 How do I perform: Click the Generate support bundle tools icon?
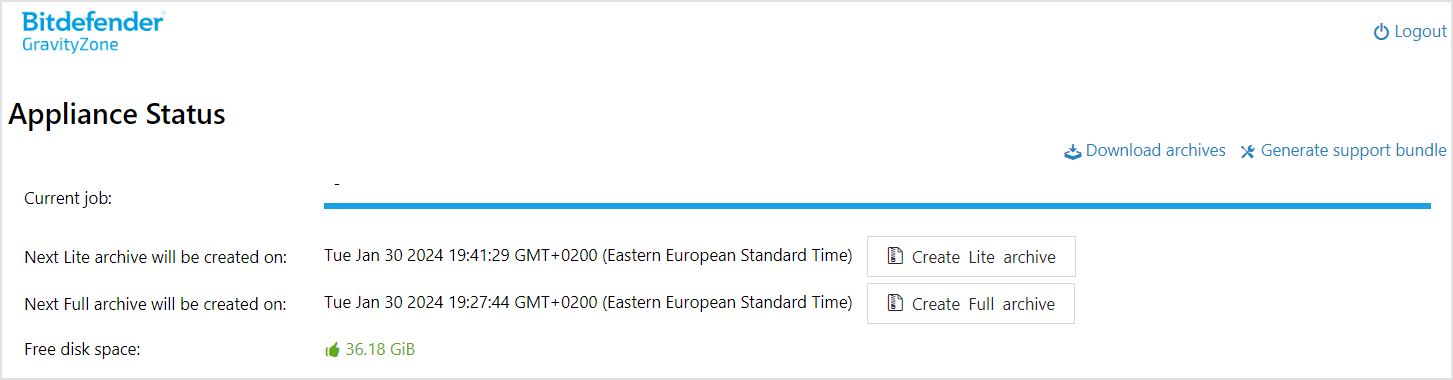1247,152
